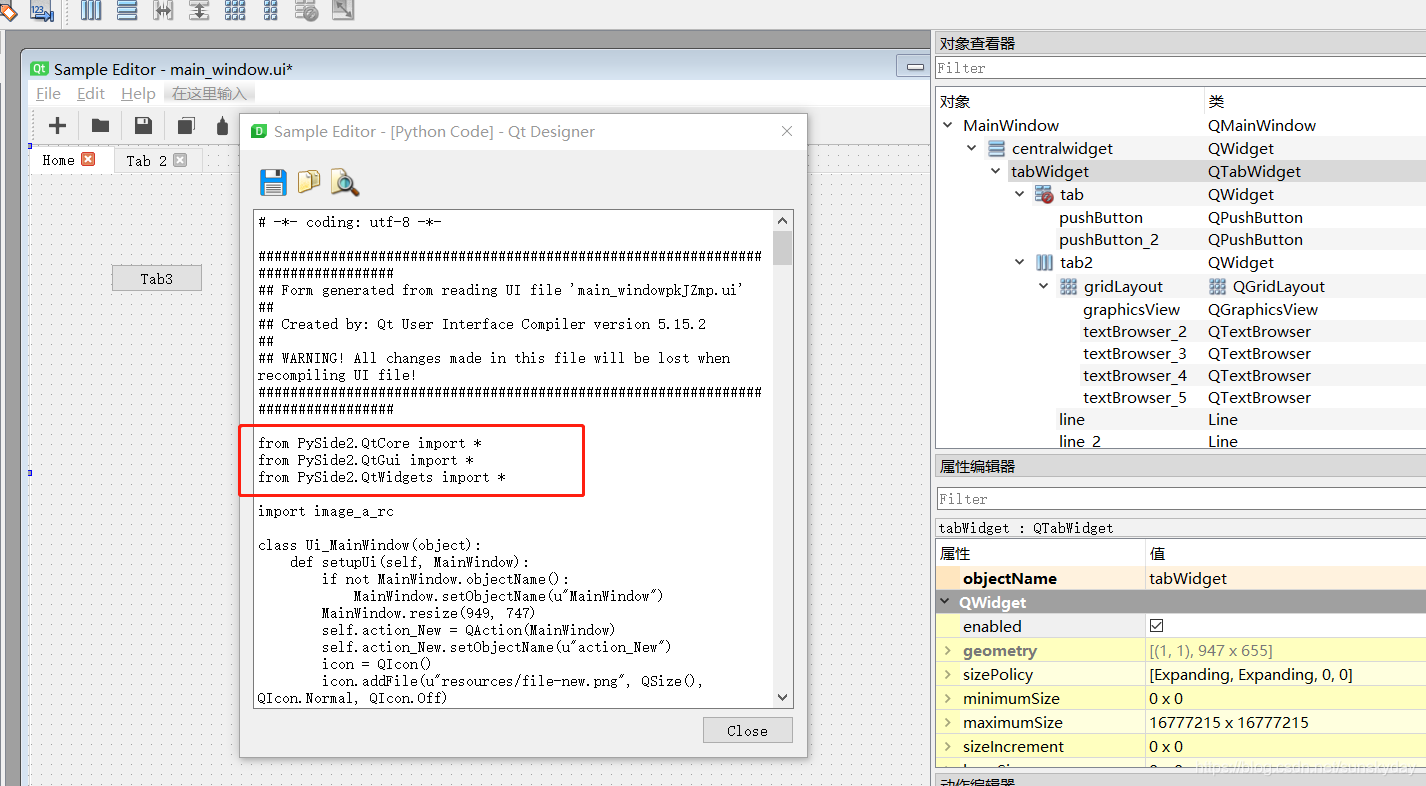
Task: Click the Tab3 button on the form
Action: click(x=156, y=277)
